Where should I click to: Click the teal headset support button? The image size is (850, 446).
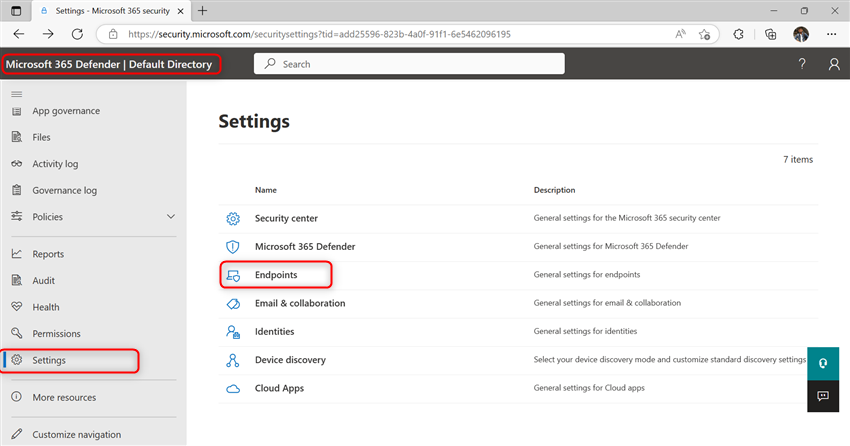823,364
